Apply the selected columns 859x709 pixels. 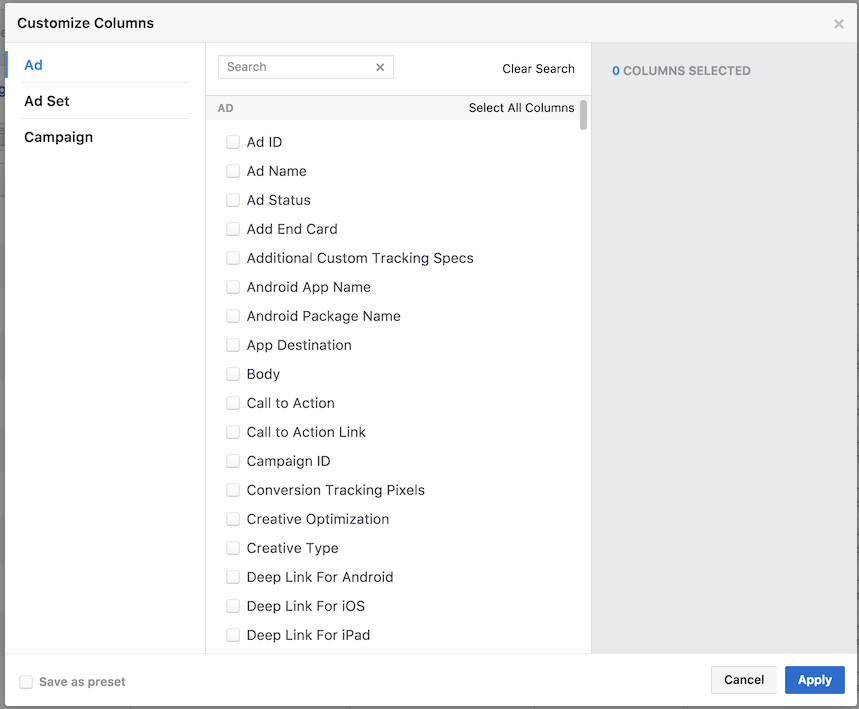click(814, 680)
